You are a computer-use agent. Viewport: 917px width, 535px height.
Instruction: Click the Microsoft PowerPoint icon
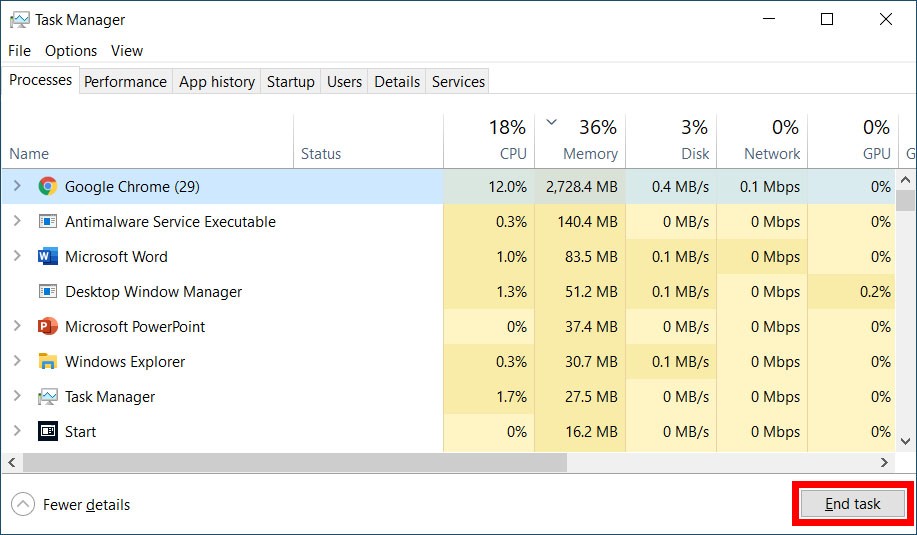click(47, 326)
